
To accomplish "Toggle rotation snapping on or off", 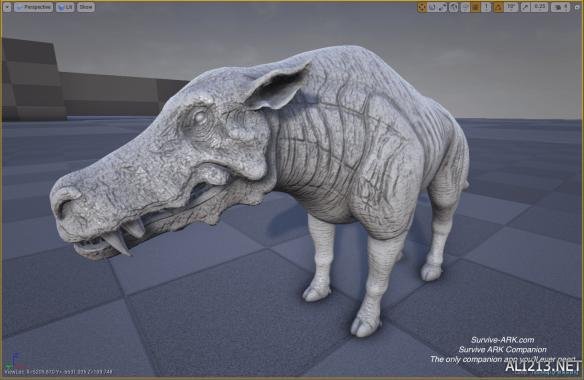I will tap(498, 7).
